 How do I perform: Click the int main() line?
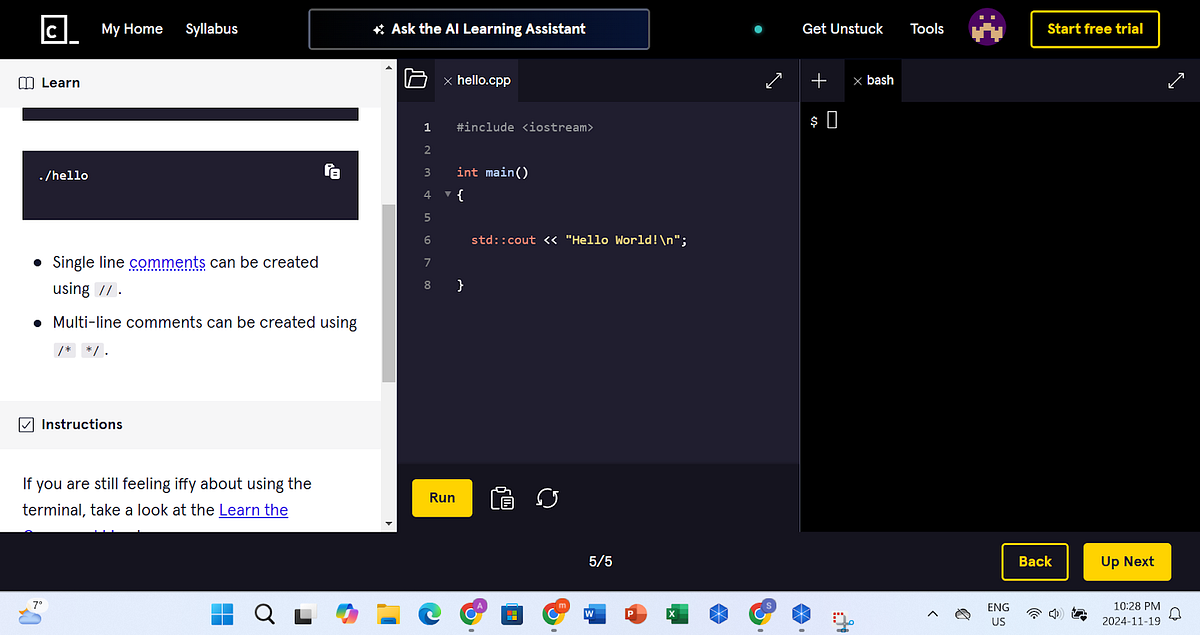coord(492,172)
